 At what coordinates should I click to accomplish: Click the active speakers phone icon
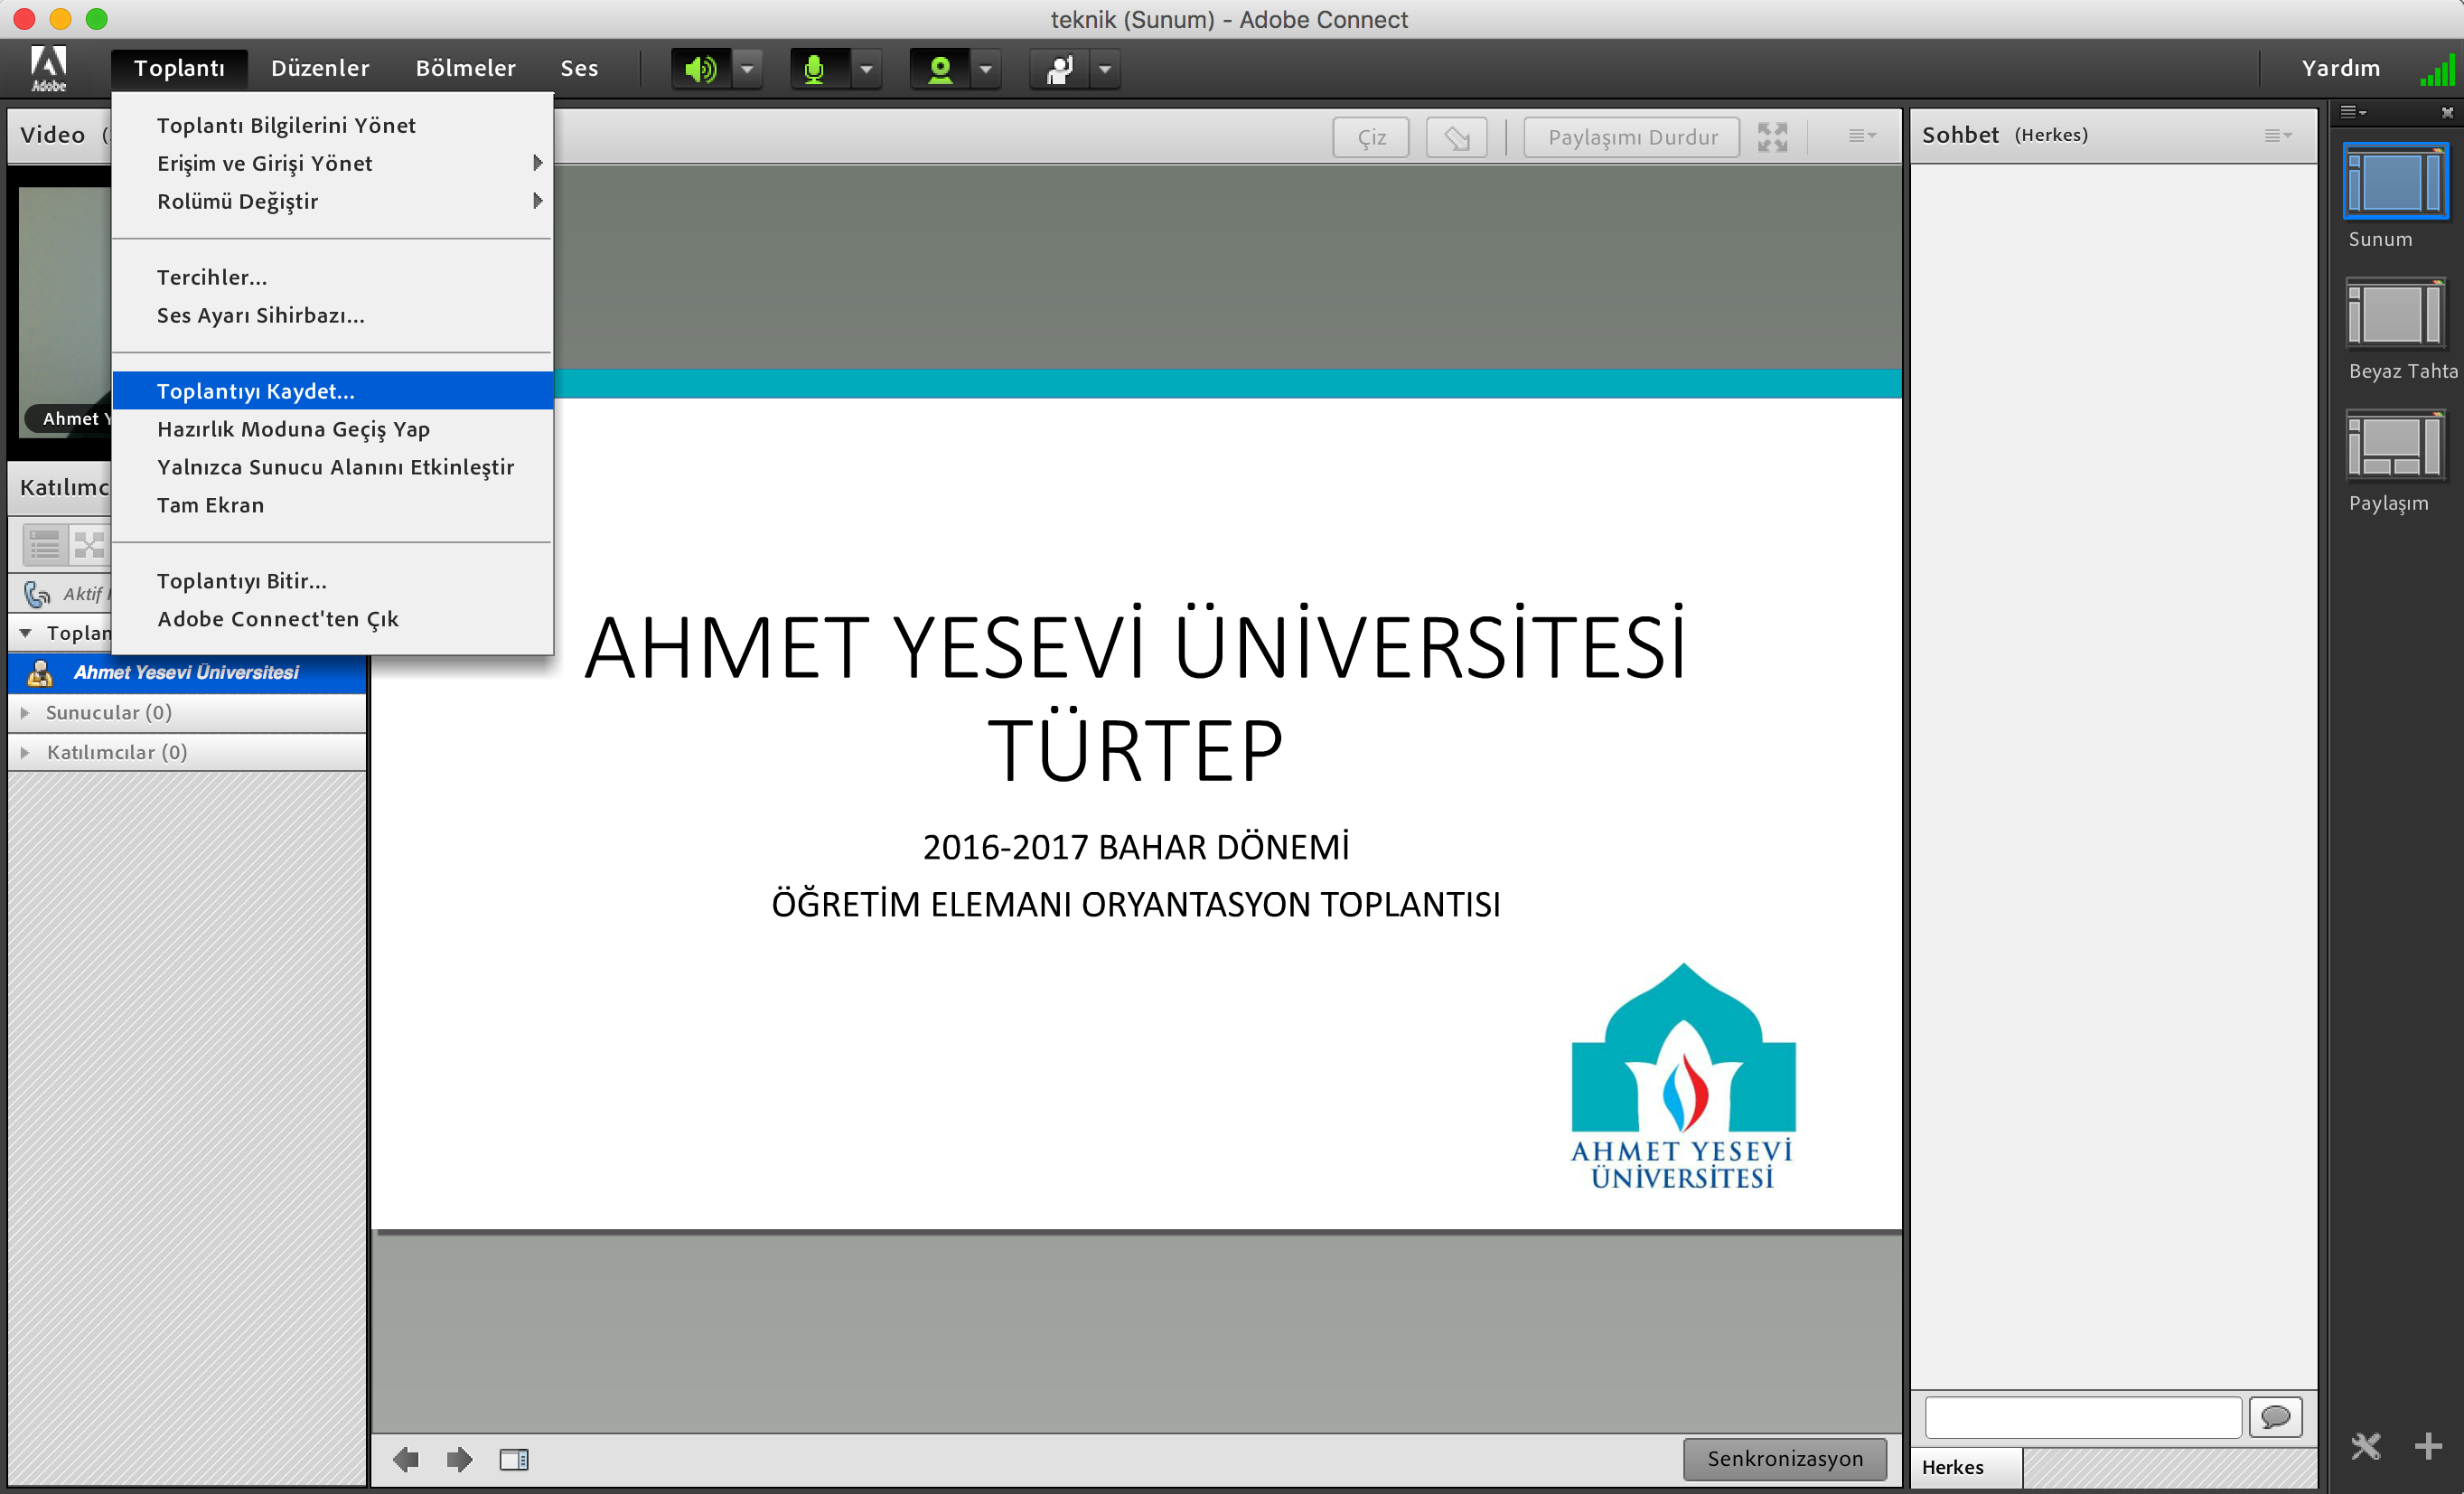pyautogui.click(x=38, y=594)
